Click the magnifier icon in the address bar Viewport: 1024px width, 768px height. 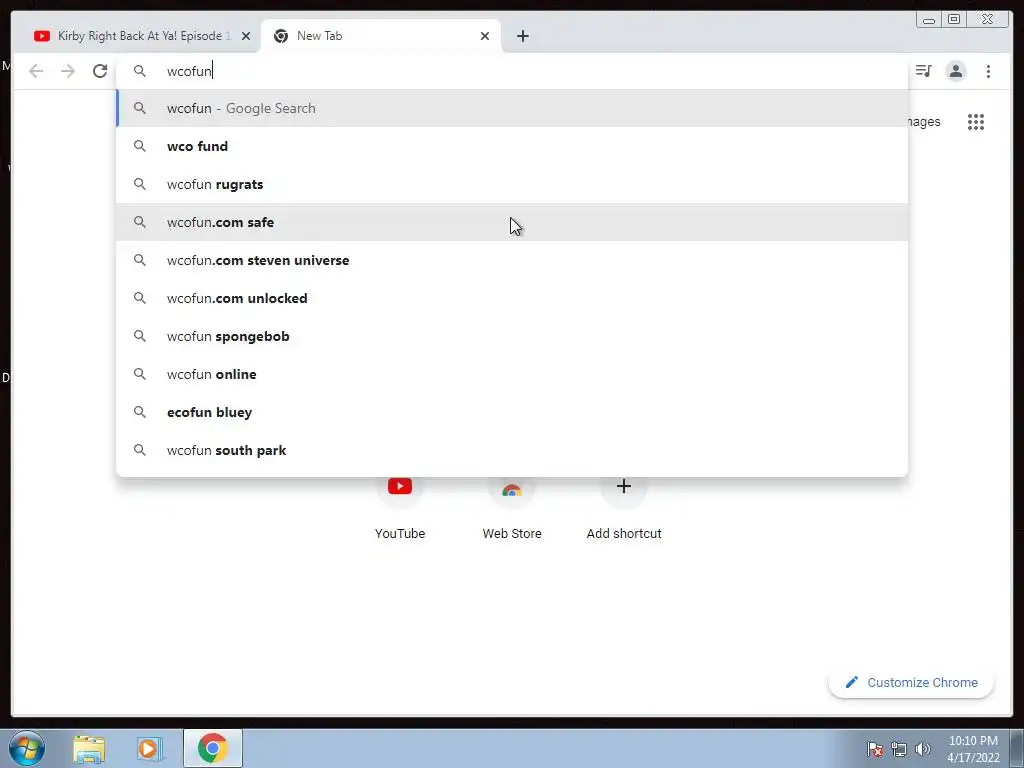tap(140, 71)
